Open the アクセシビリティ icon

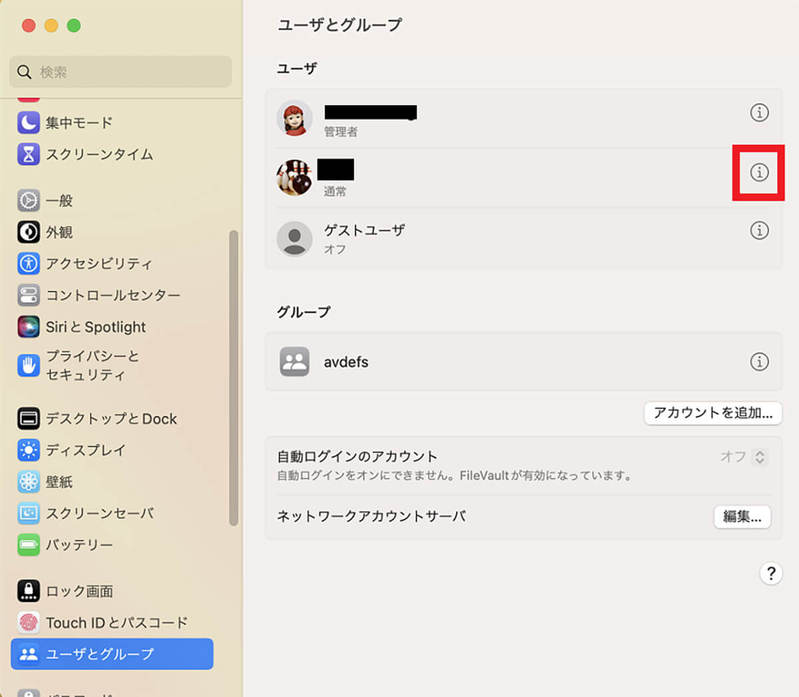[x=29, y=263]
